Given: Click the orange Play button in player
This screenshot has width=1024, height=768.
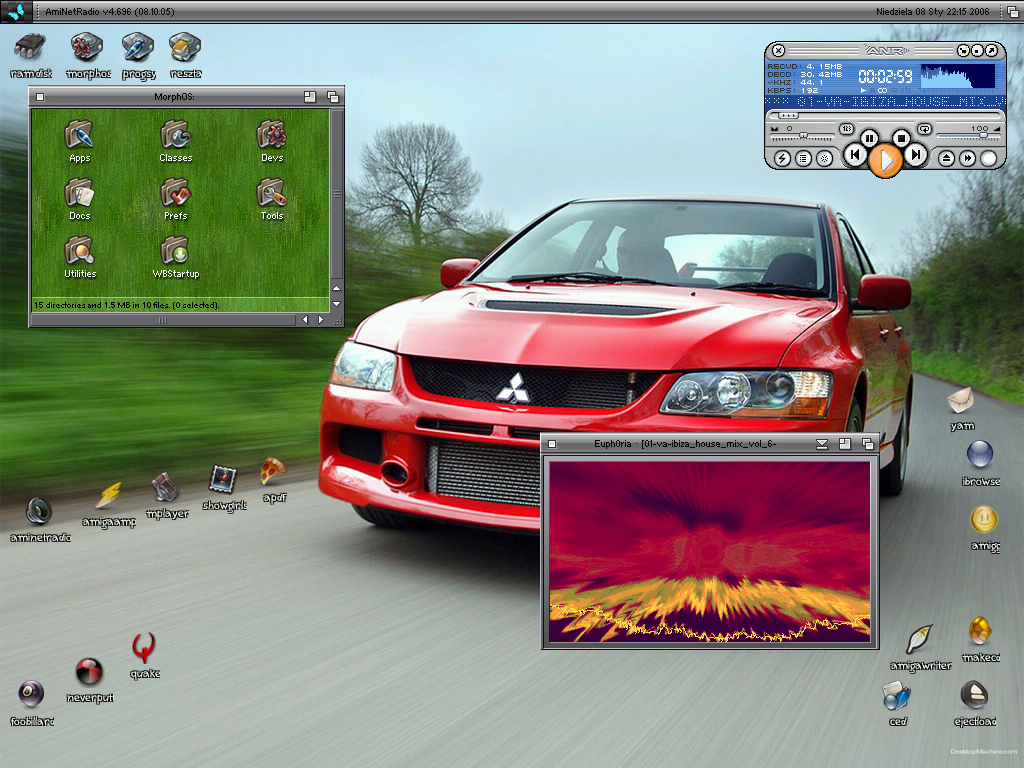Looking at the screenshot, I should 886,159.
